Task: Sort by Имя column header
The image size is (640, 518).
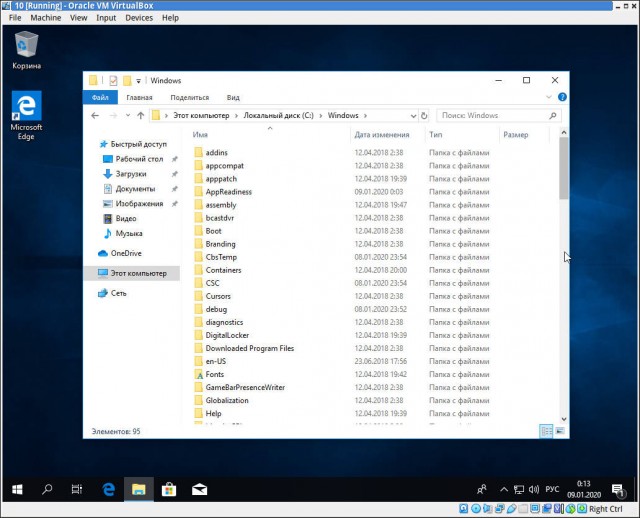Action: (200, 134)
